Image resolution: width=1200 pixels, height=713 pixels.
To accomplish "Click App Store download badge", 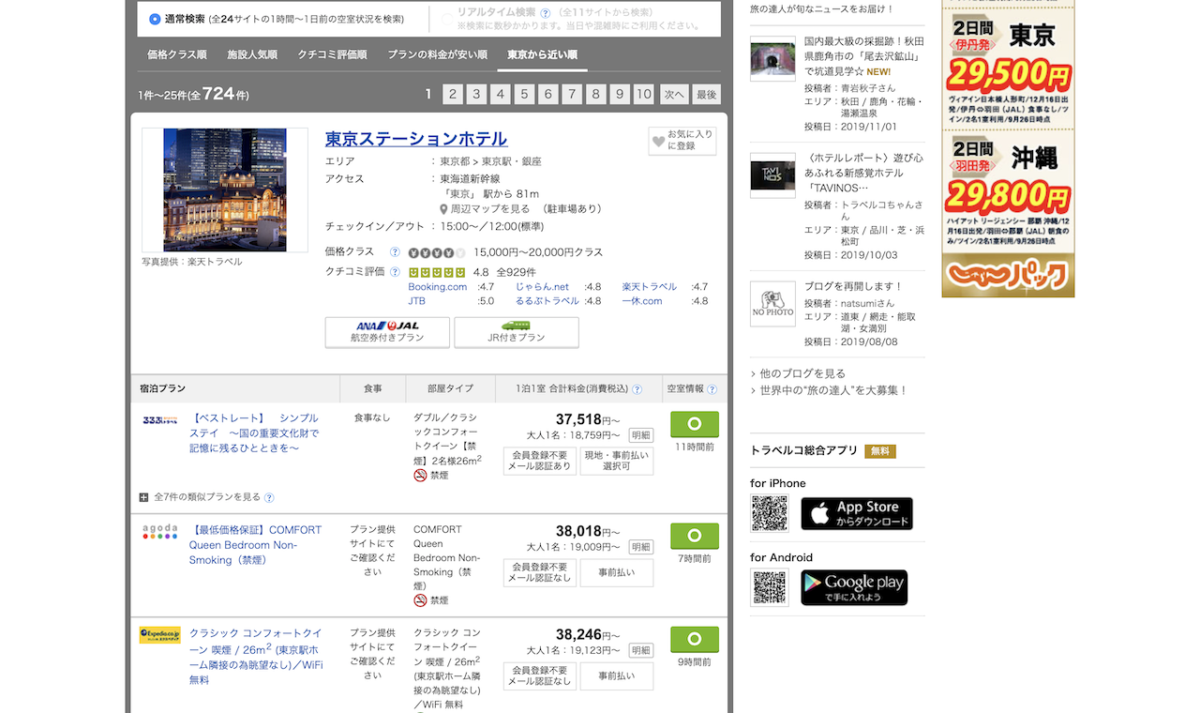I will [857, 514].
